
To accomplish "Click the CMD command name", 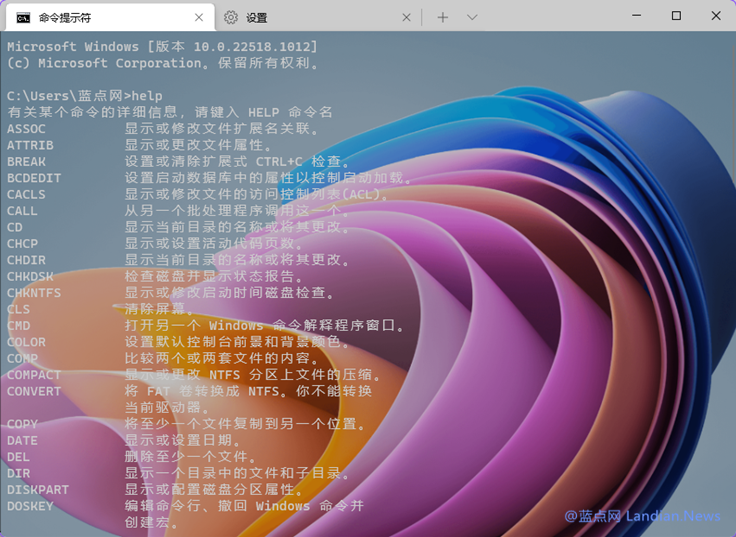I will 18,326.
